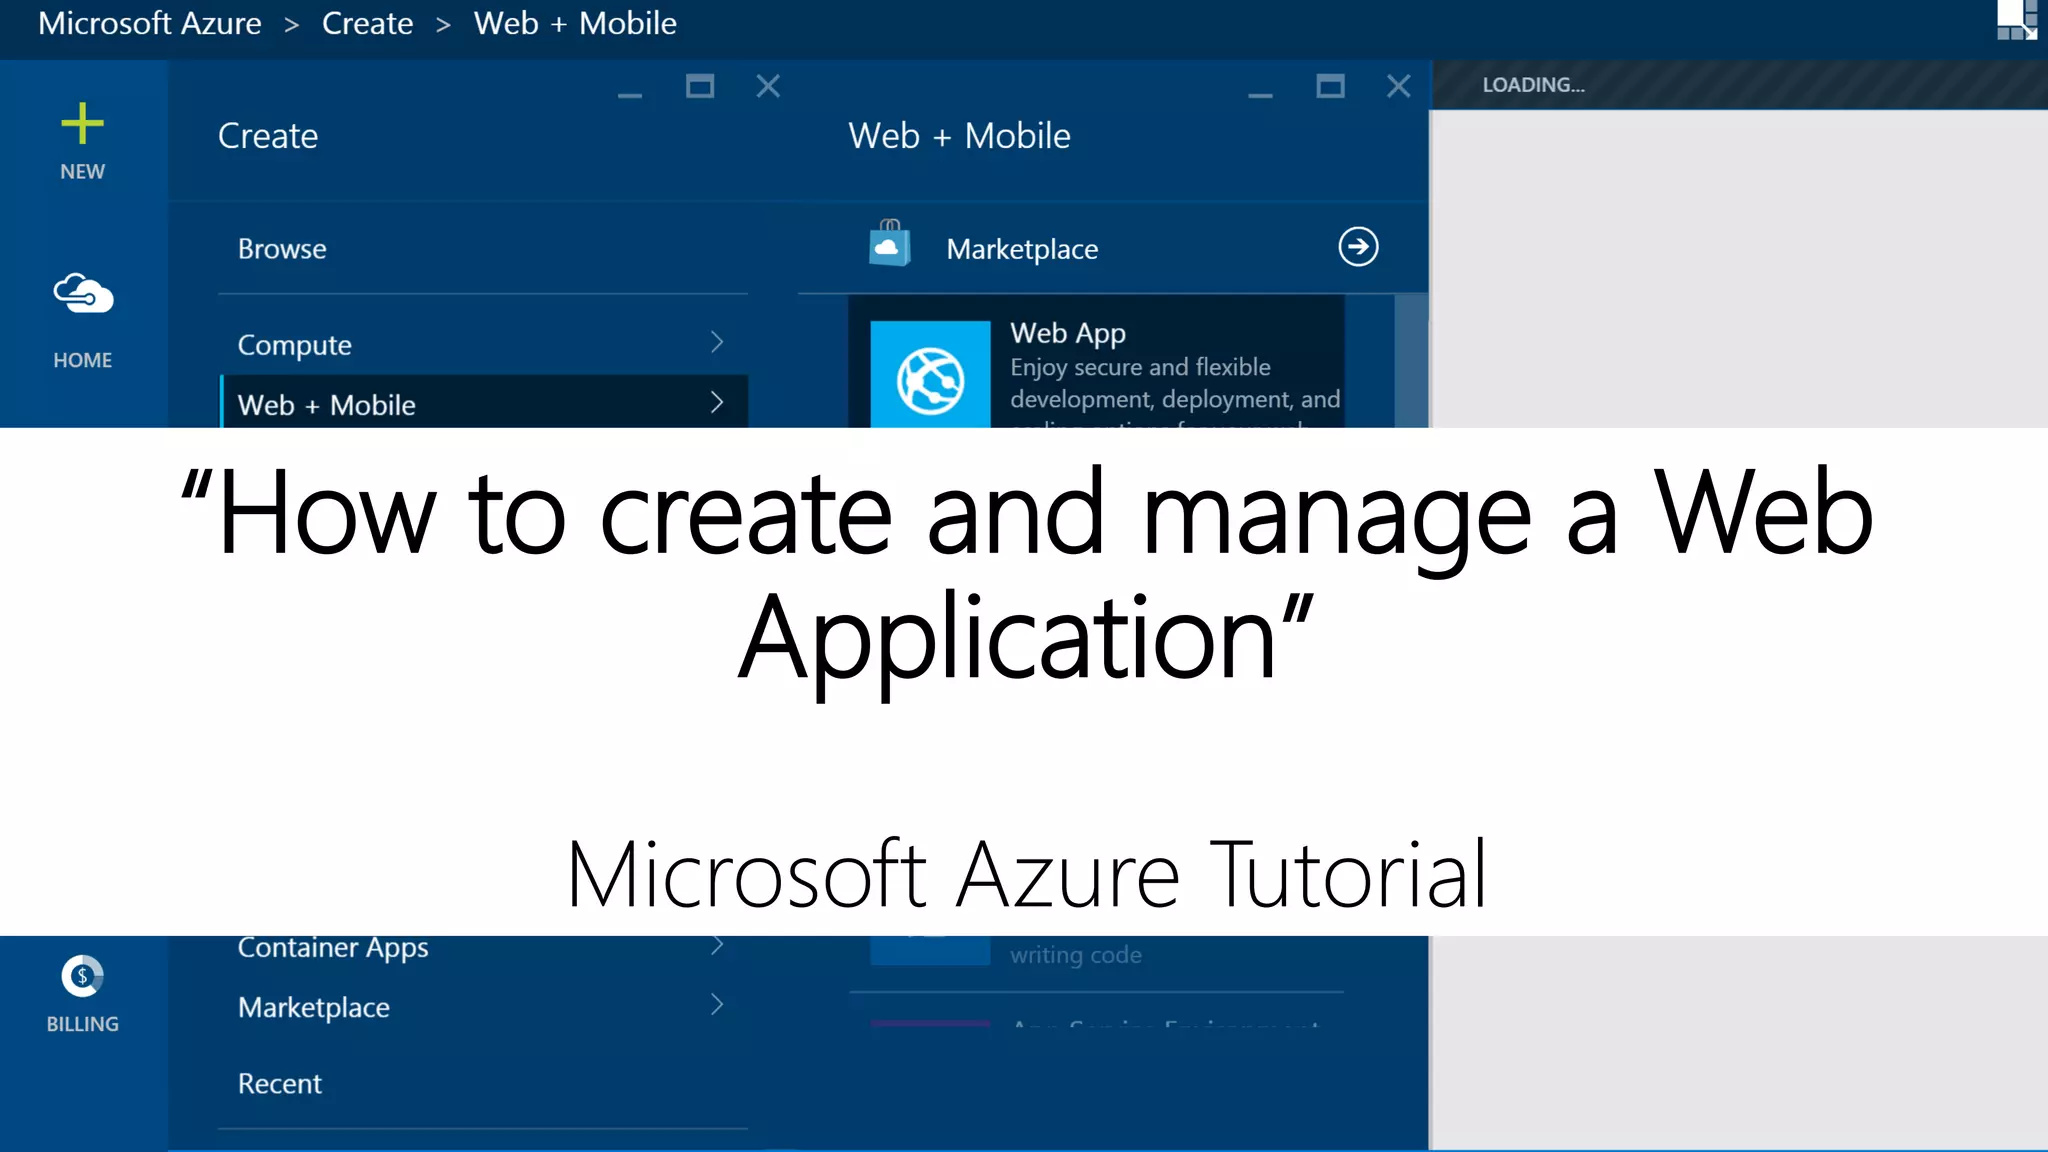Click Create in the breadcrumb
The width and height of the screenshot is (2048, 1152).
367,23
